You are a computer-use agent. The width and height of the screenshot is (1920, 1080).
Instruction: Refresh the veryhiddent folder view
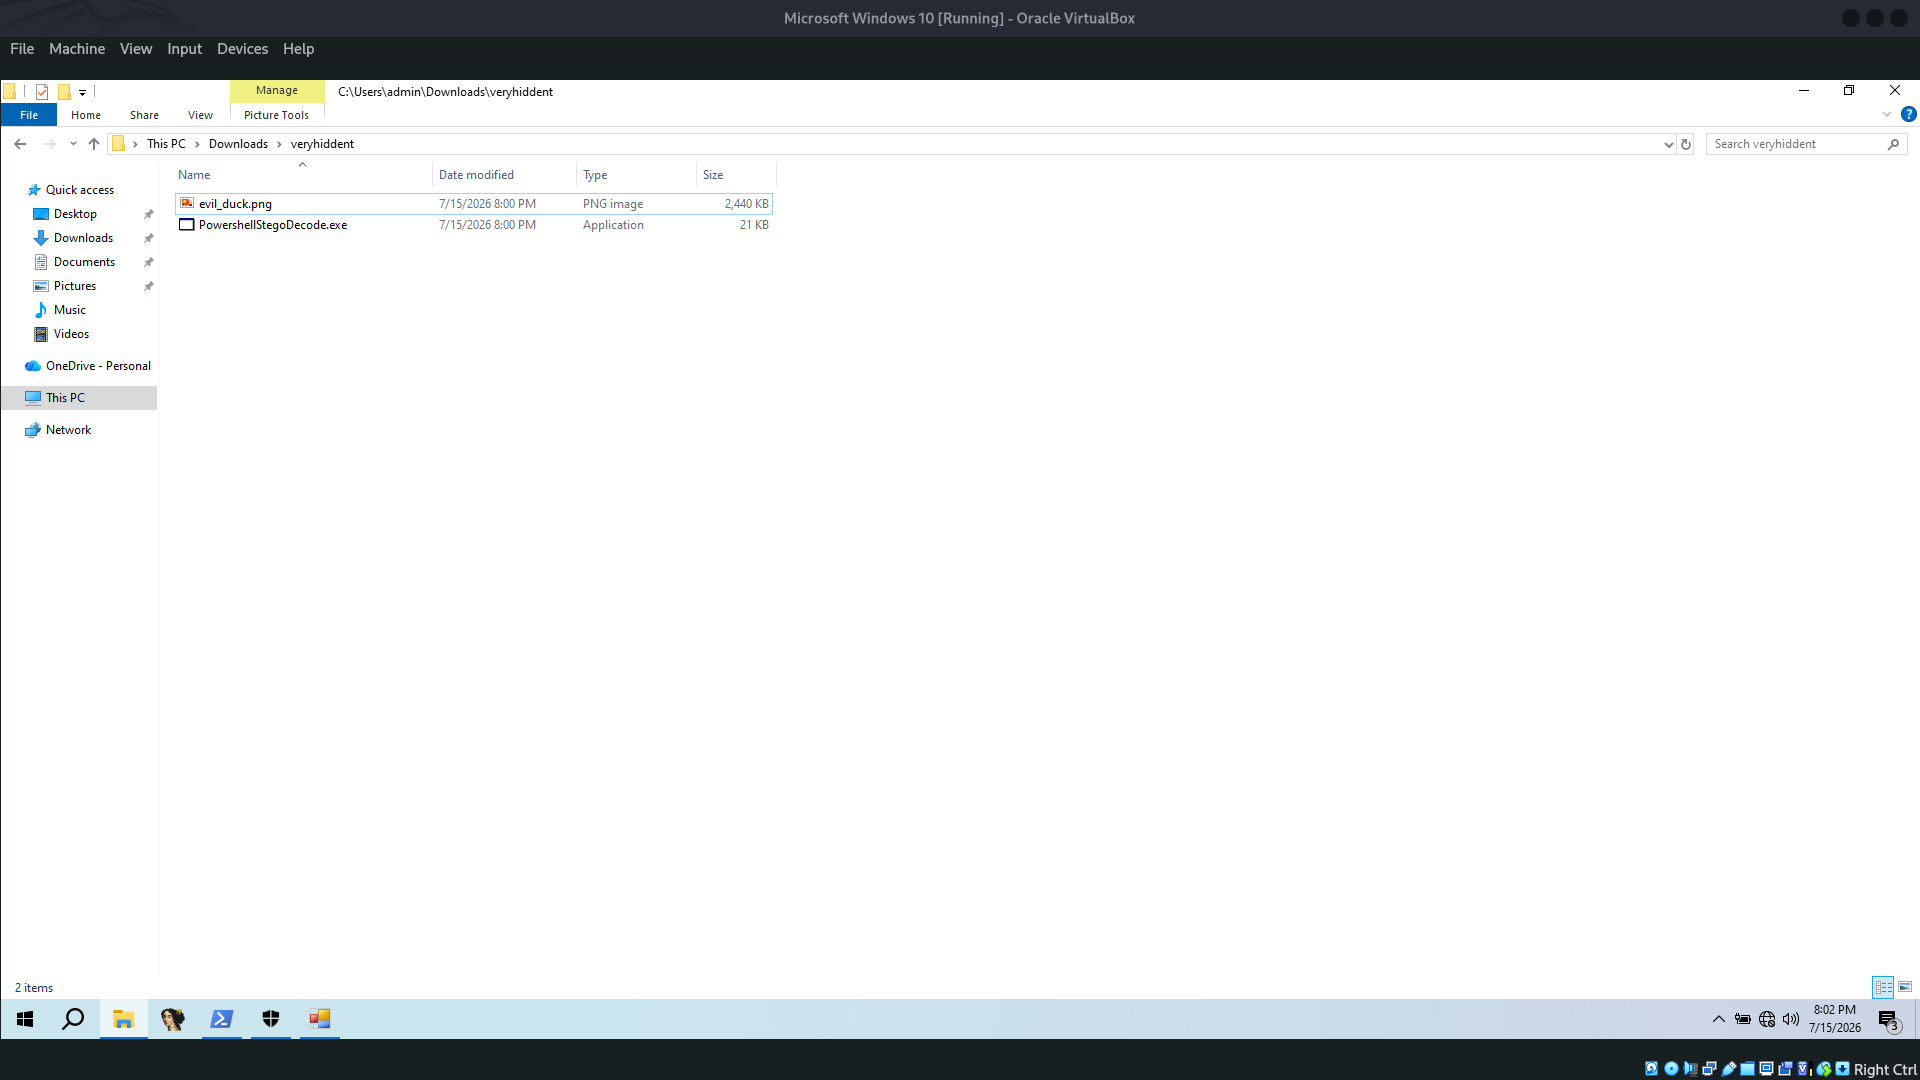point(1686,144)
